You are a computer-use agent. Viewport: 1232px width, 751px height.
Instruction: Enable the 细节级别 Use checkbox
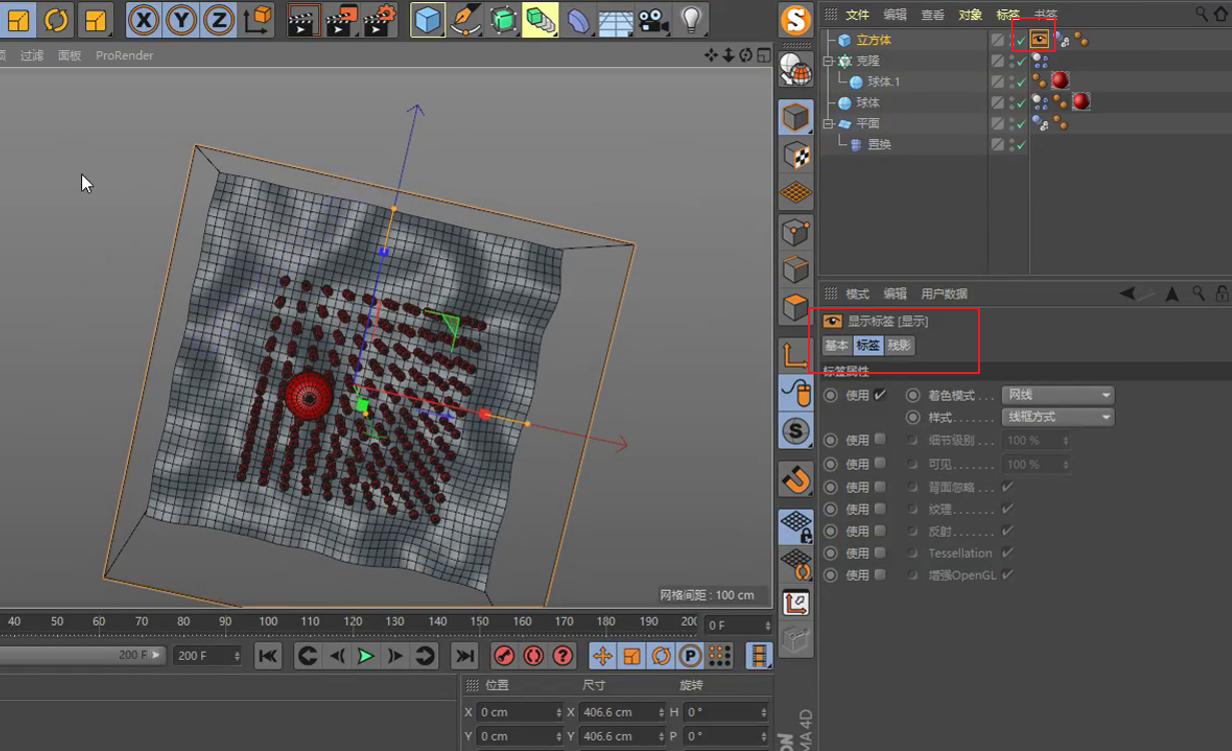pos(880,440)
